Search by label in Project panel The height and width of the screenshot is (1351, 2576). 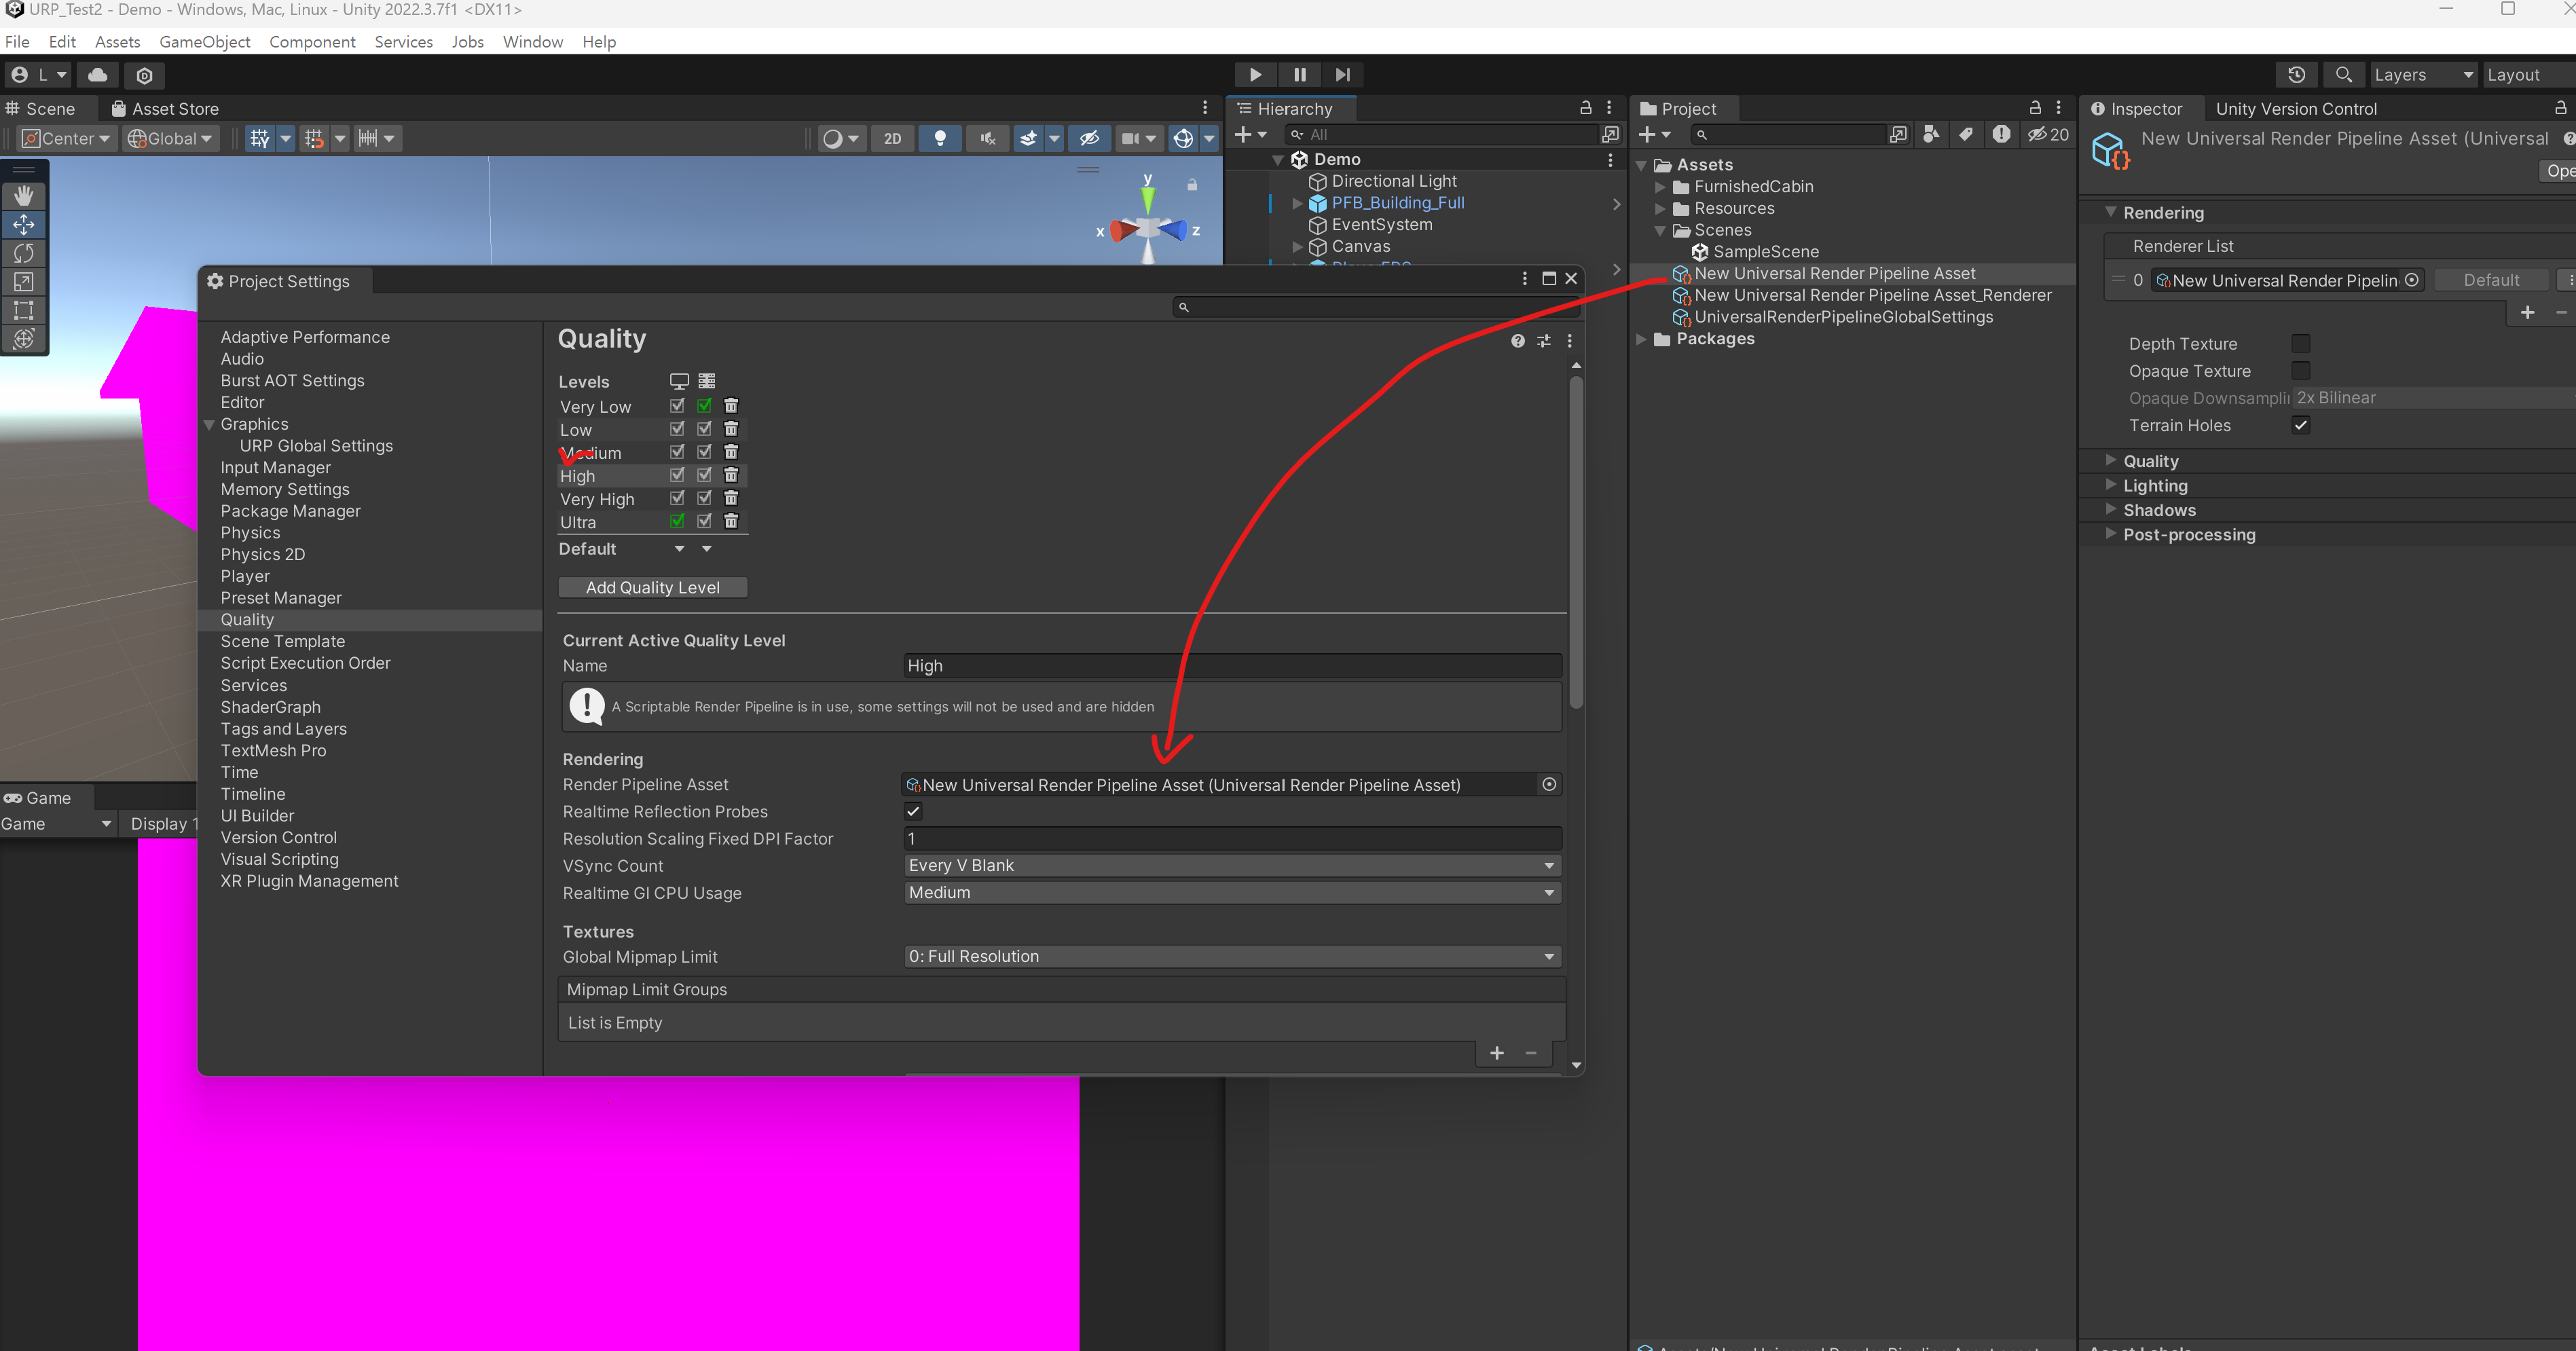point(1966,134)
